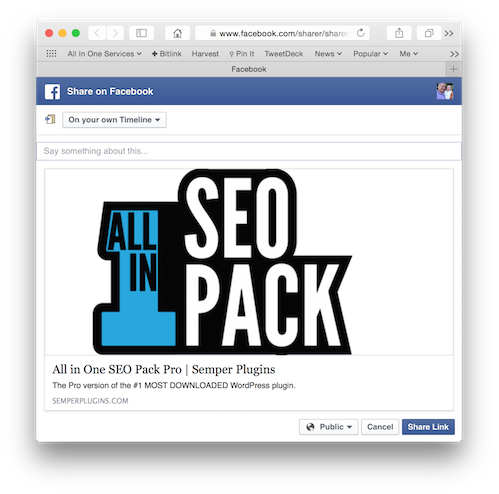Viewport: 499px width, 494px height.
Task: Open the Safari share icon
Action: 399,33
